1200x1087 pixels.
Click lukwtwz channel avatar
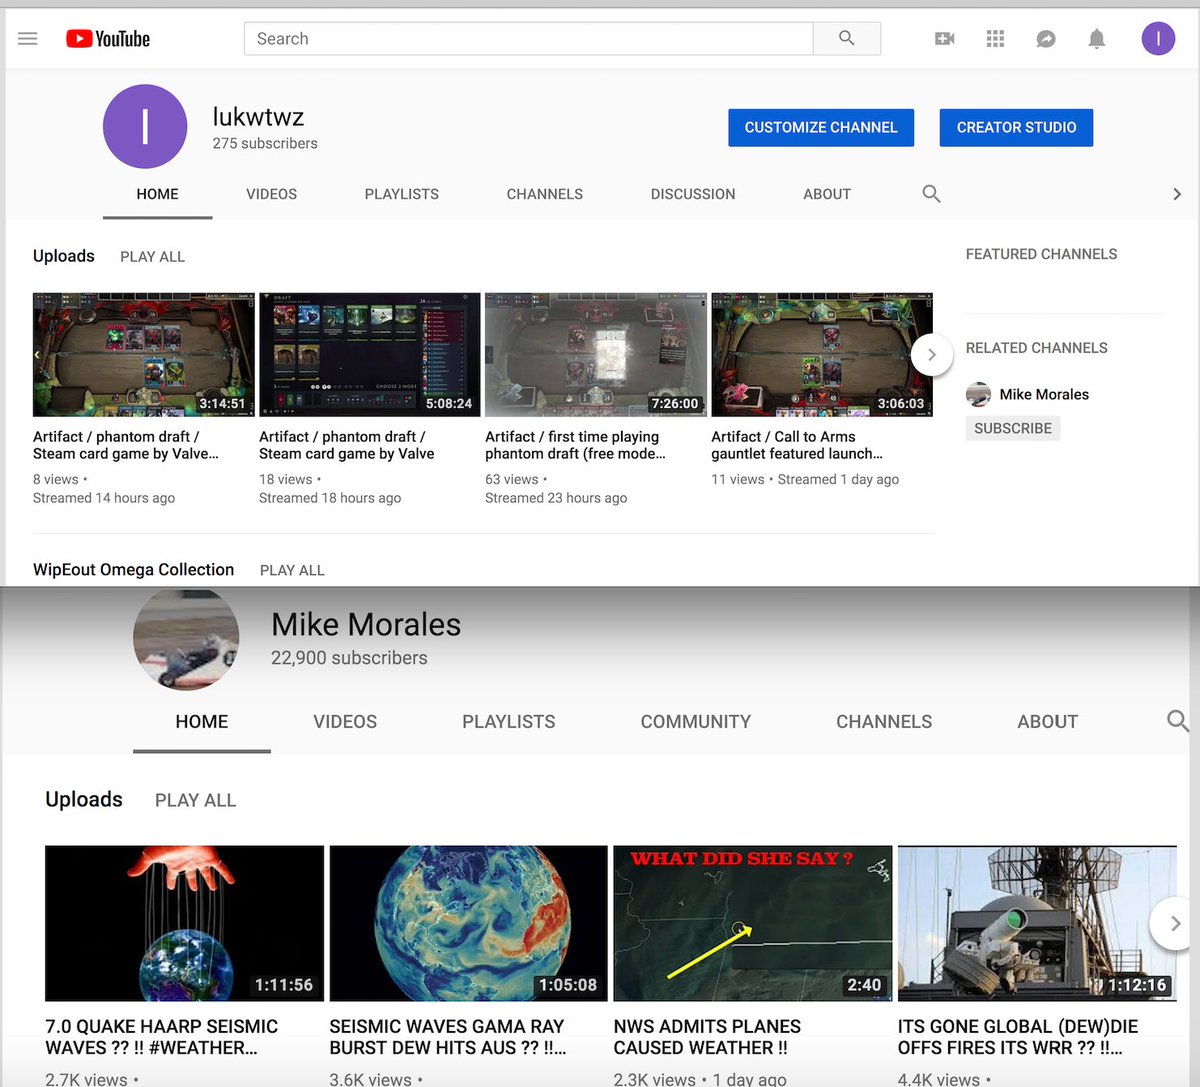tap(145, 127)
